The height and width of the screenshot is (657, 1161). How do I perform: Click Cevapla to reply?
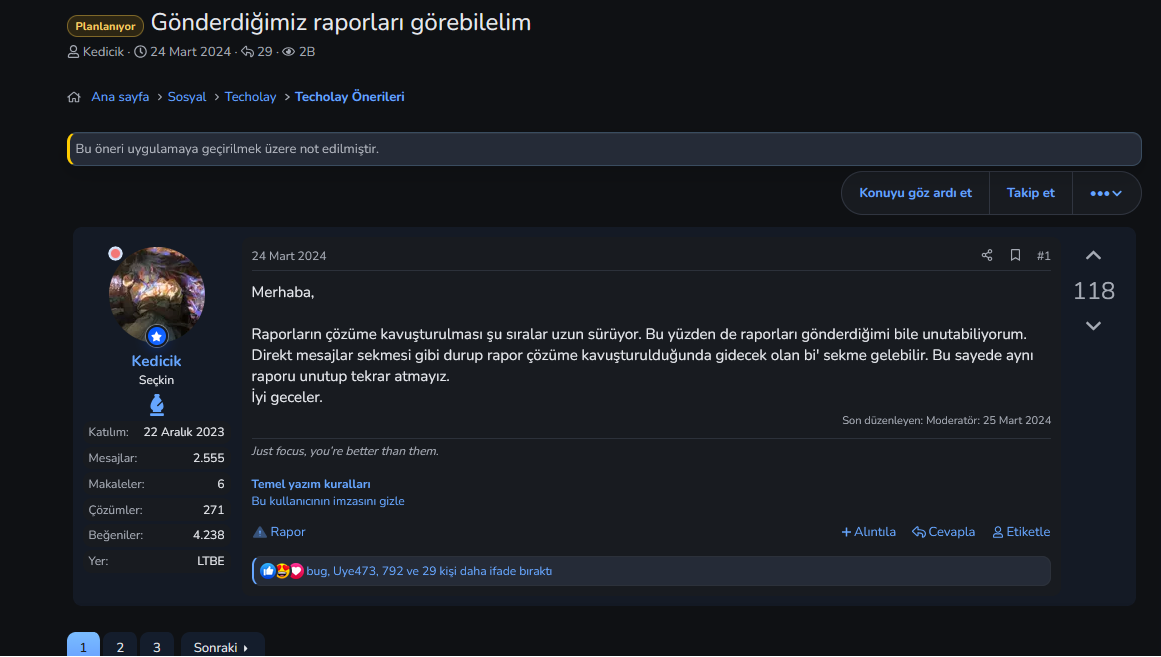pyautogui.click(x=943, y=532)
